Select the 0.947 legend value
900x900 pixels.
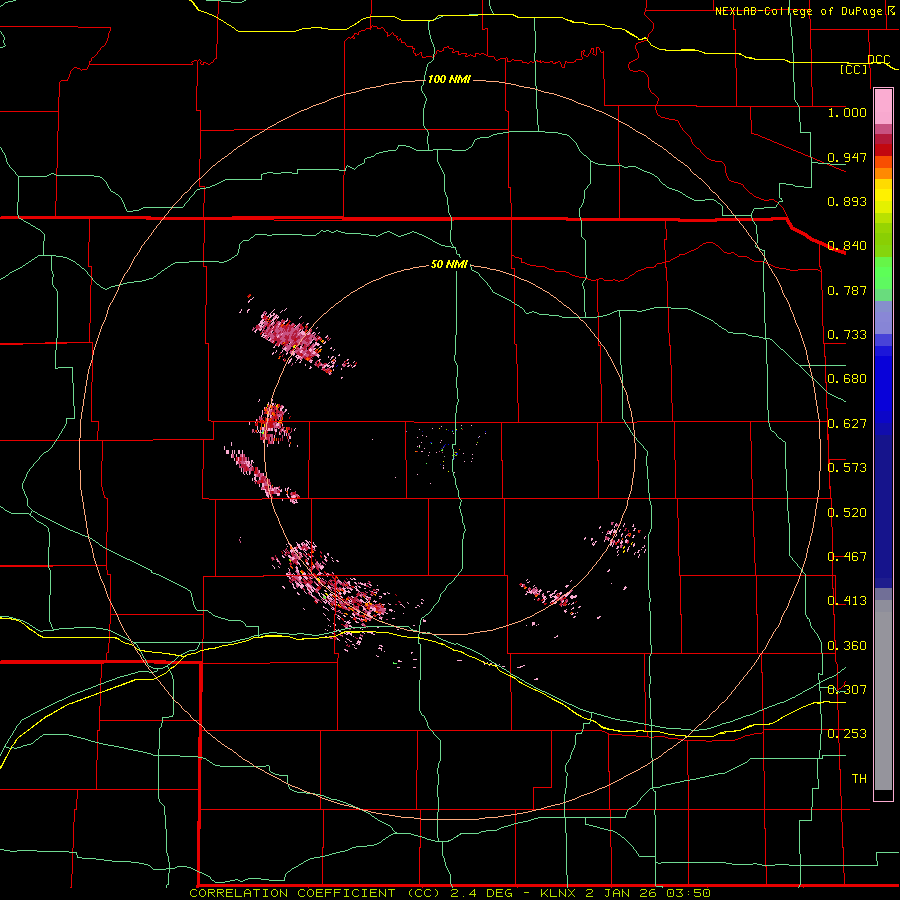tap(847, 157)
